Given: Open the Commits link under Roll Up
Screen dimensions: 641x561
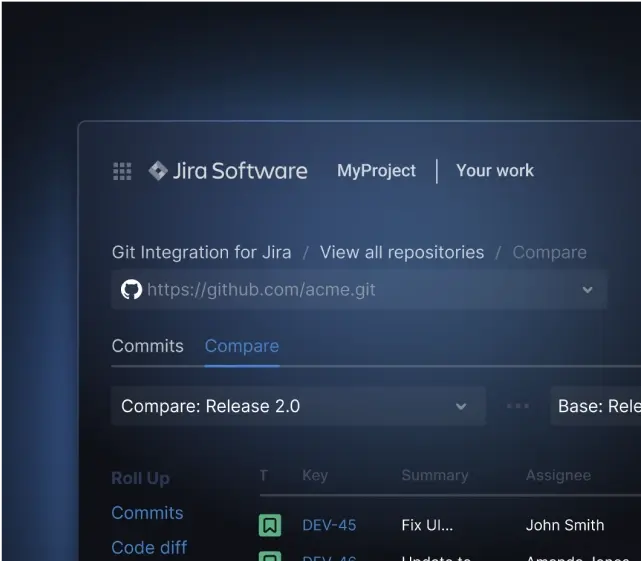Looking at the screenshot, I should click(147, 513).
